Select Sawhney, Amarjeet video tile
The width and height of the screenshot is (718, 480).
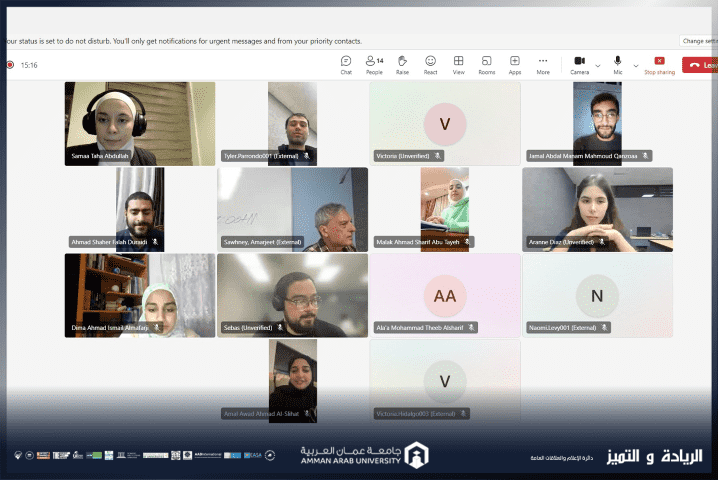tap(292, 208)
